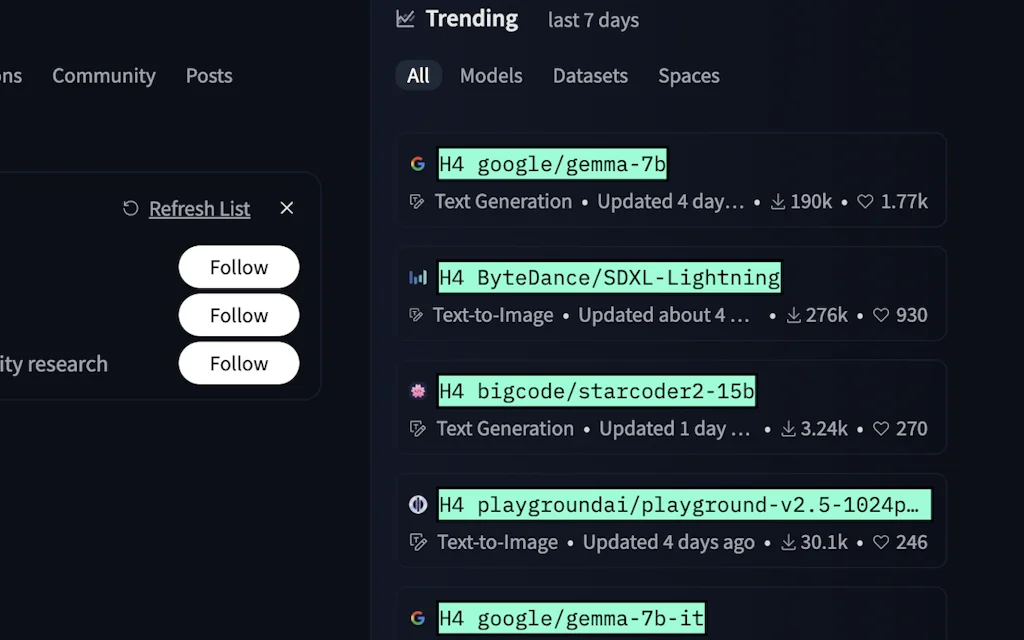Click the Text Generation tag icon on starcoder2-15b
Viewport: 1024px width, 640px height.
[x=417, y=429]
